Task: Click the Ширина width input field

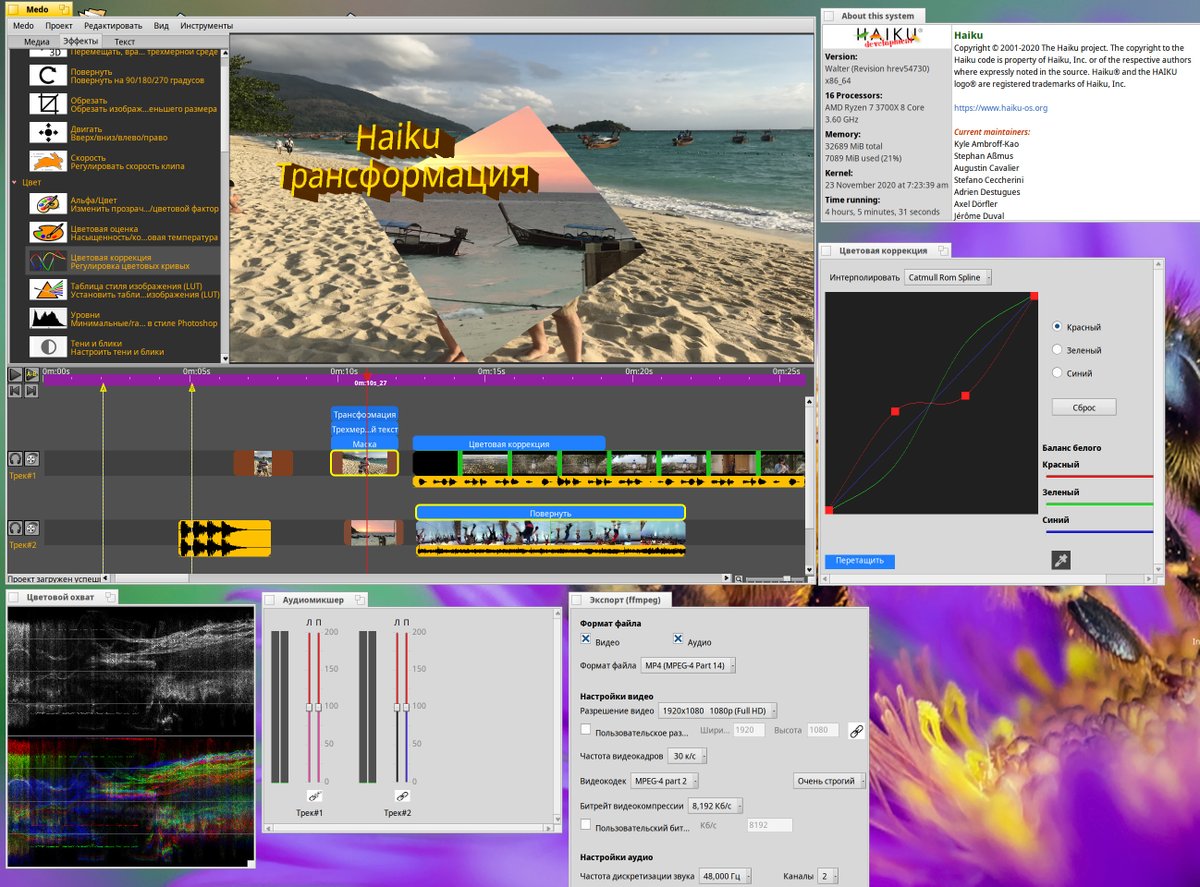Action: click(x=749, y=731)
